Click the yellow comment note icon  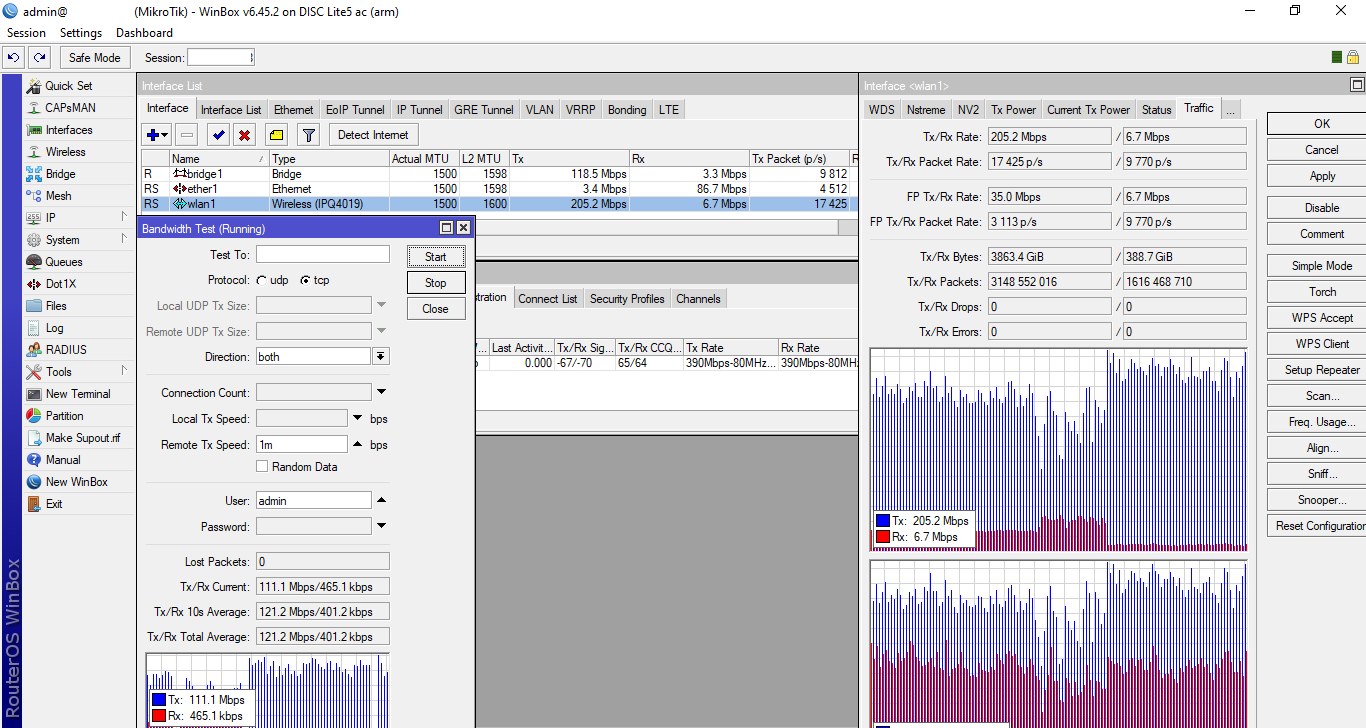tap(277, 135)
